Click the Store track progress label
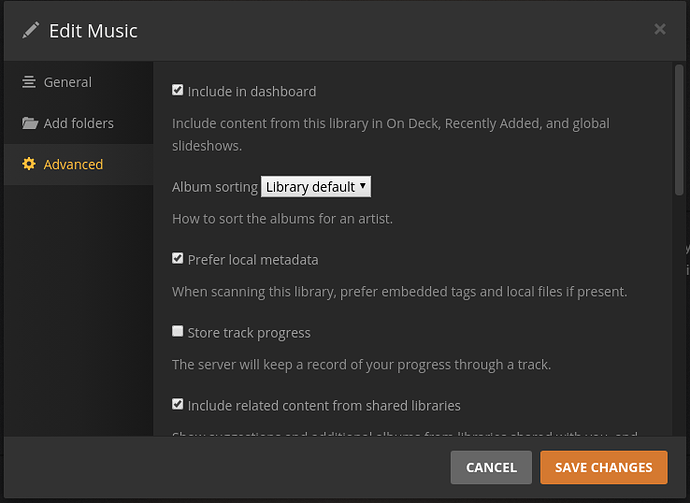 [249, 332]
